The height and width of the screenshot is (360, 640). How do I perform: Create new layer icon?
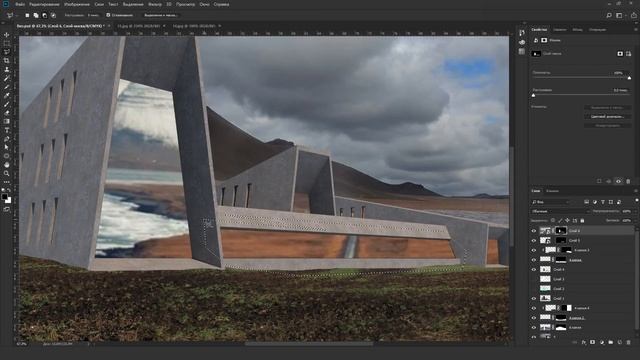point(619,342)
